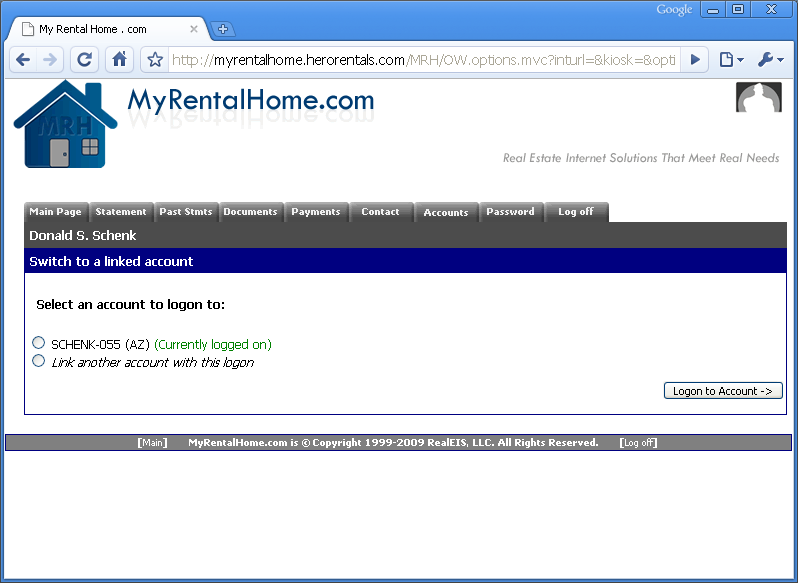Image resolution: width=798 pixels, height=583 pixels.
Task: Reload the page with the refresh icon
Action: (84, 60)
